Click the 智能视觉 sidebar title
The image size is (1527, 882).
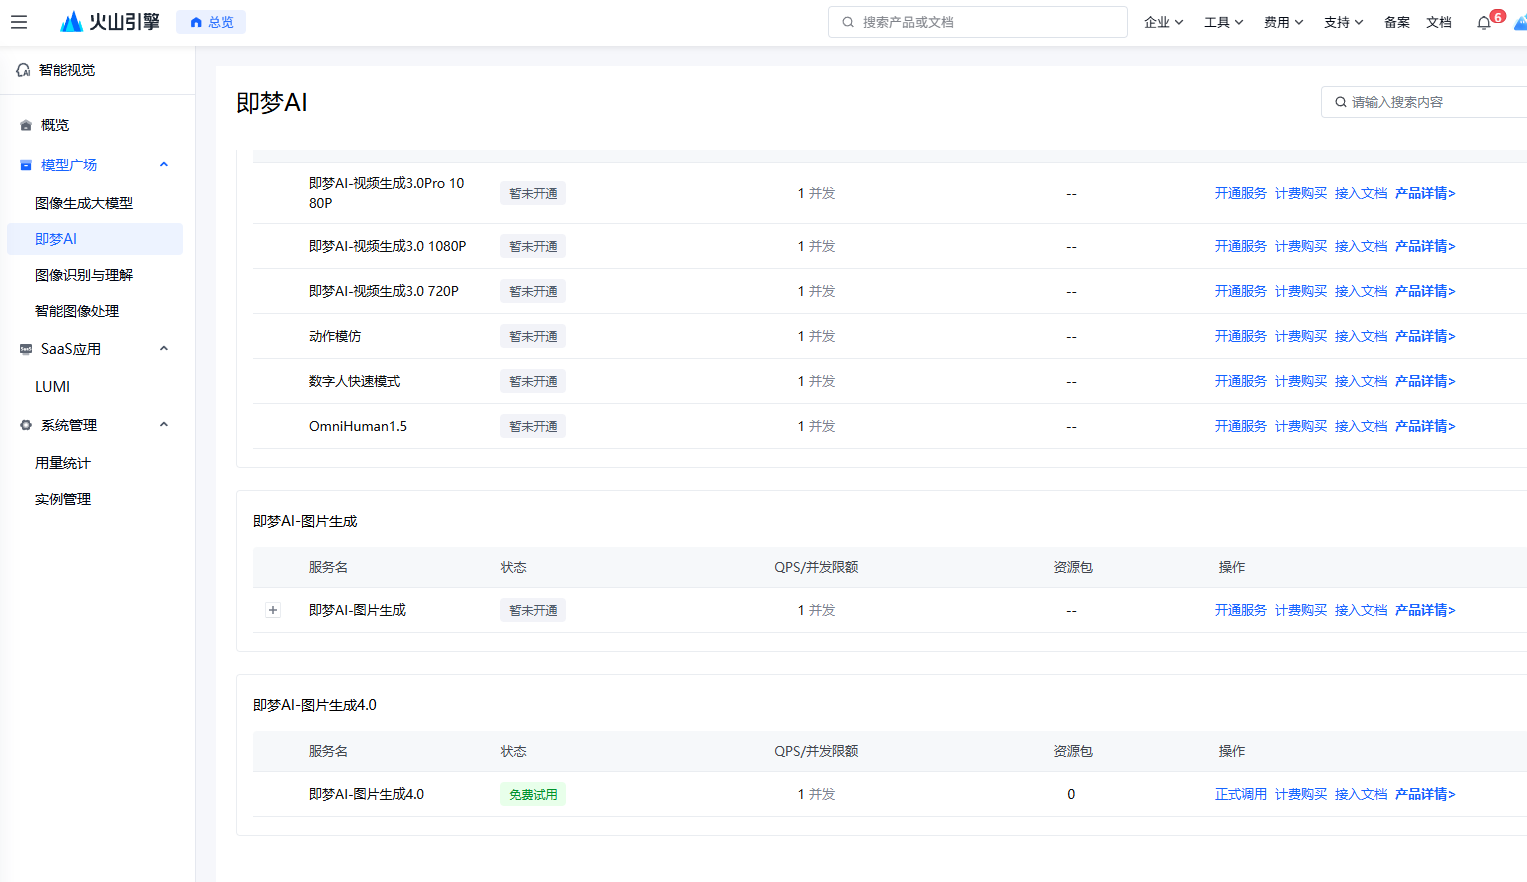point(67,70)
